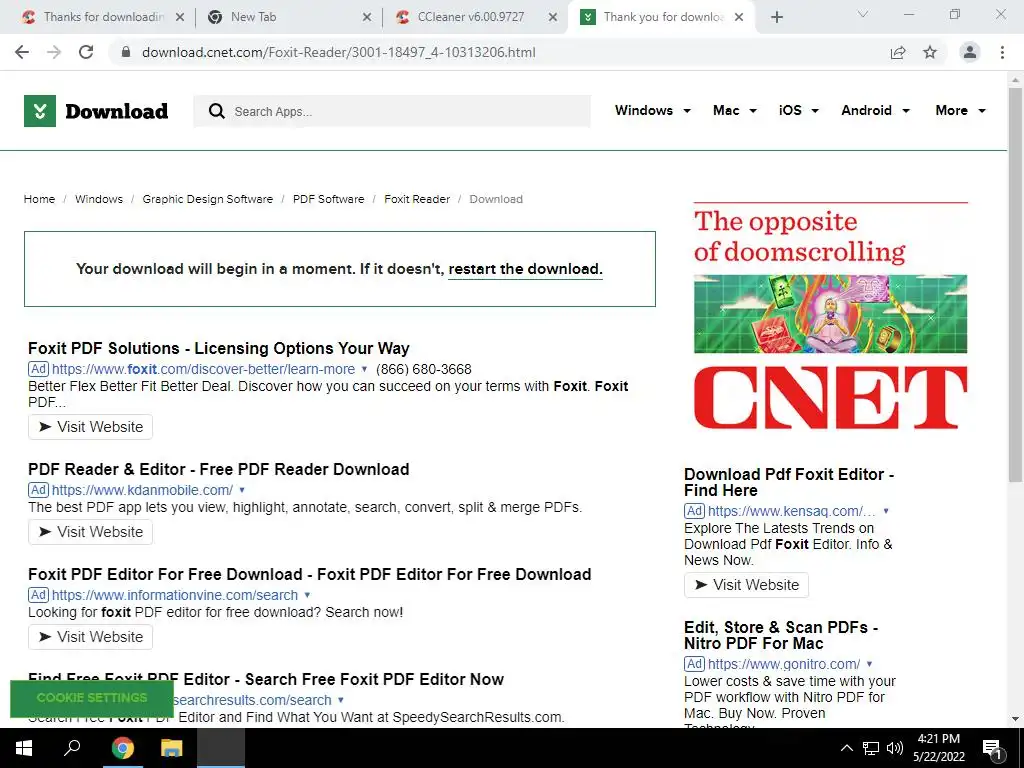Open Windows taskbar search
This screenshot has height=768, width=1024.
click(72, 748)
